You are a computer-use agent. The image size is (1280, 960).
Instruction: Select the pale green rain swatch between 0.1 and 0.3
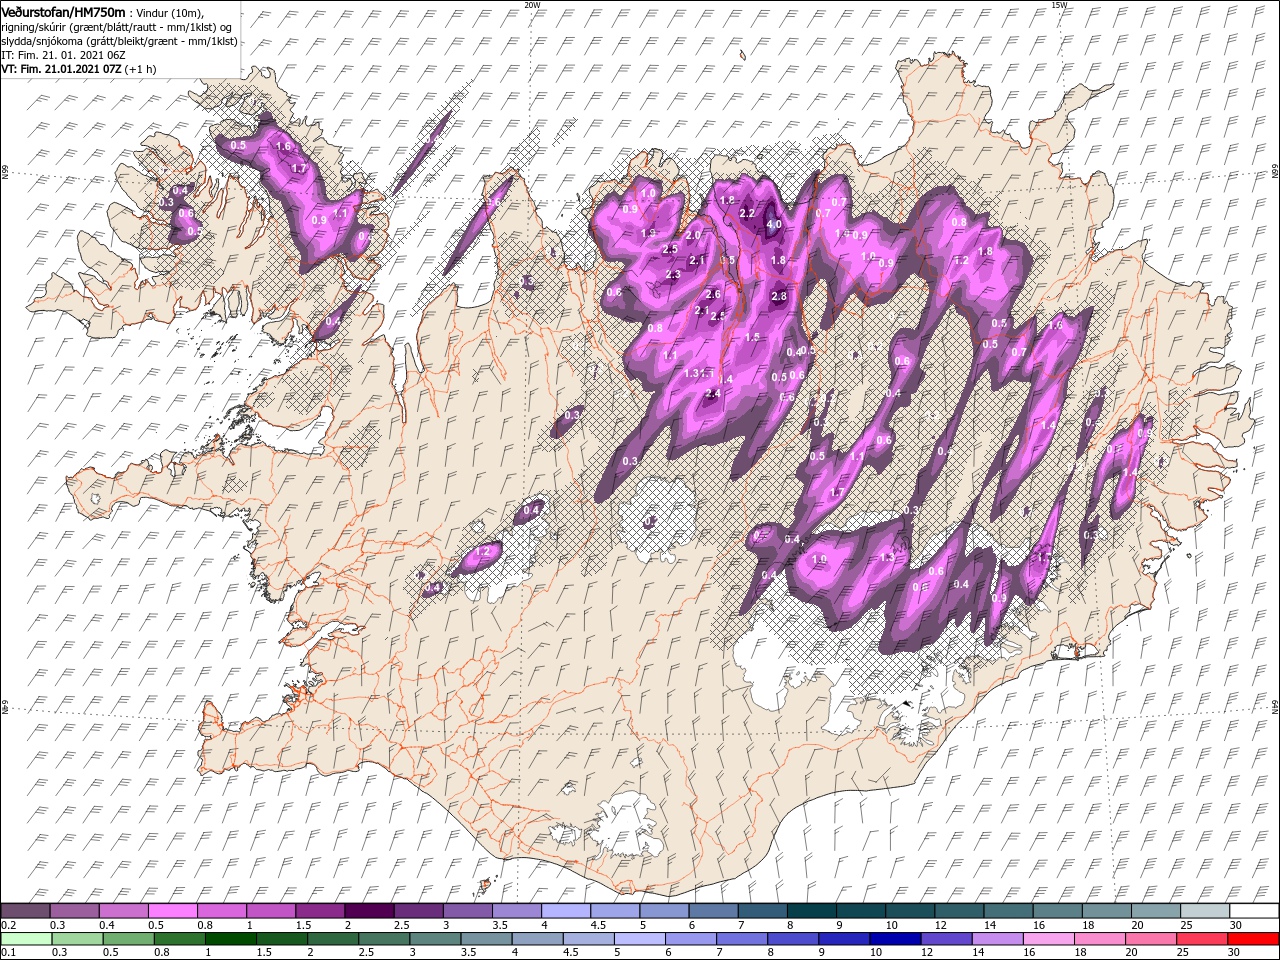(x=25, y=939)
